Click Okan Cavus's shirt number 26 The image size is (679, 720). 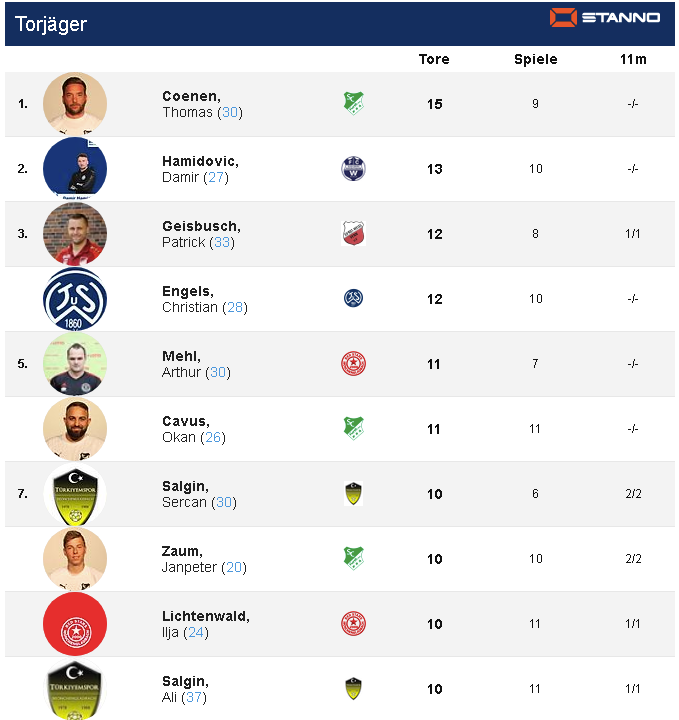(x=213, y=438)
